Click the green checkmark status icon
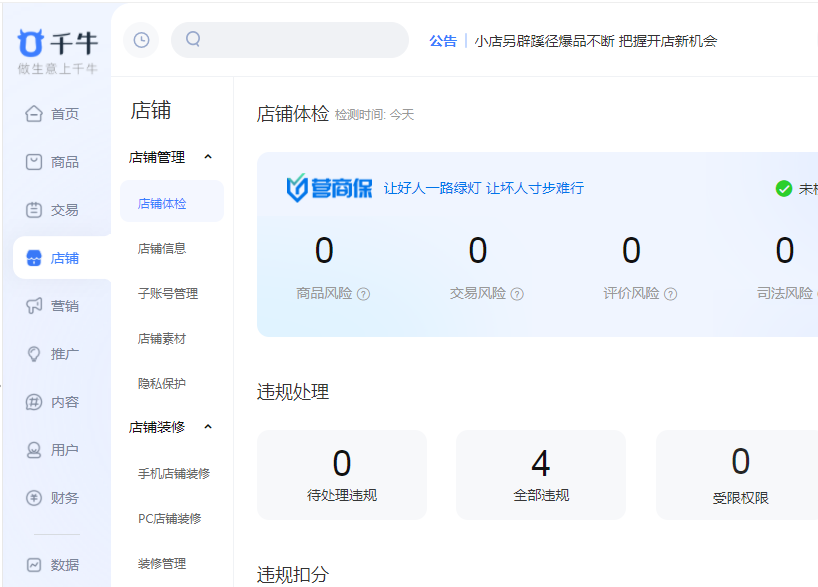Screen dimensions: 818x587 [x=784, y=188]
